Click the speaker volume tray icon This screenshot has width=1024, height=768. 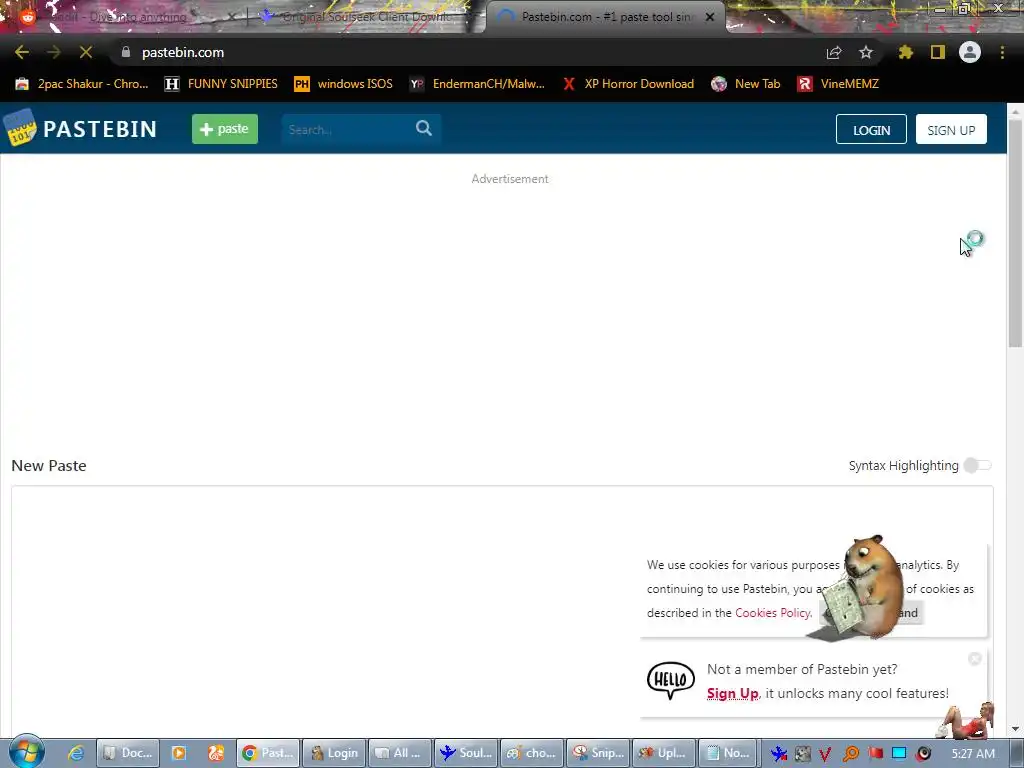923,754
